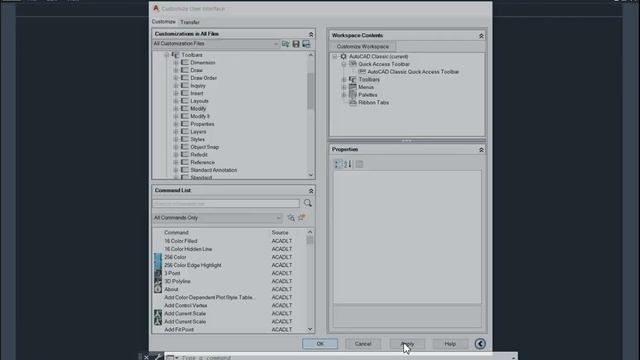640x360 pixels.
Task: Click the Draw Order toolbar icon
Action: [x=184, y=78]
